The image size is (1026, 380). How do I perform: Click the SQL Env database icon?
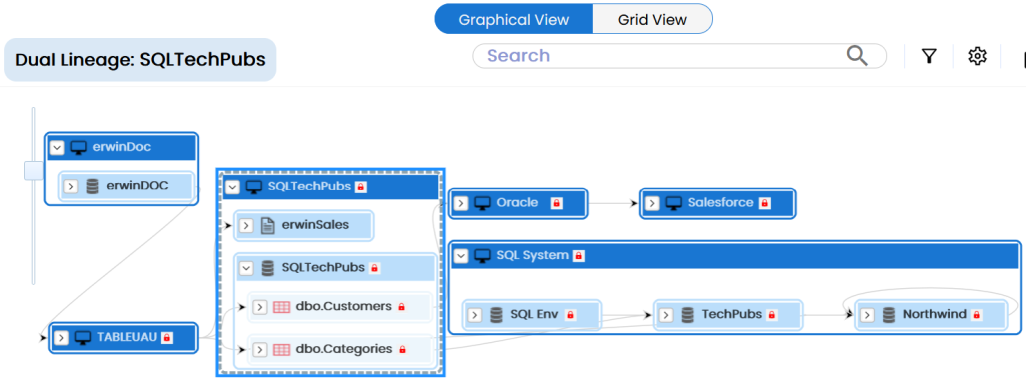[x=497, y=315]
